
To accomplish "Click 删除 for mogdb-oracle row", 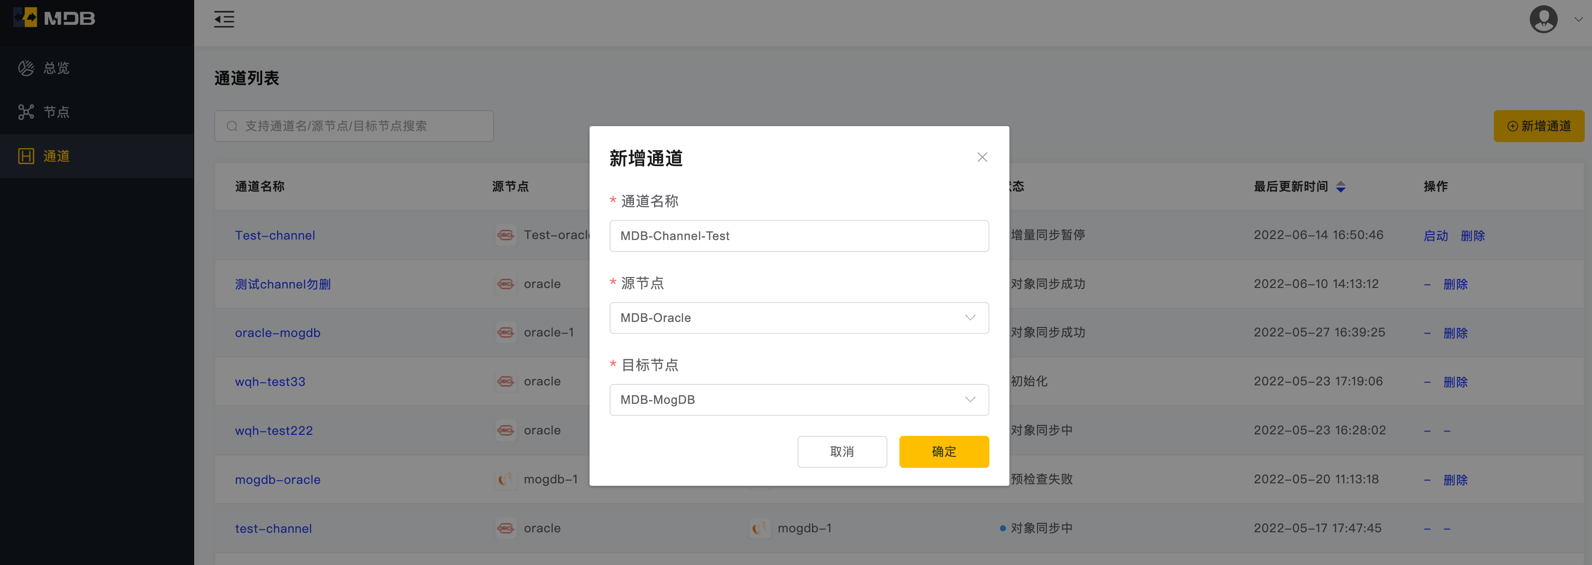I will (x=1456, y=480).
